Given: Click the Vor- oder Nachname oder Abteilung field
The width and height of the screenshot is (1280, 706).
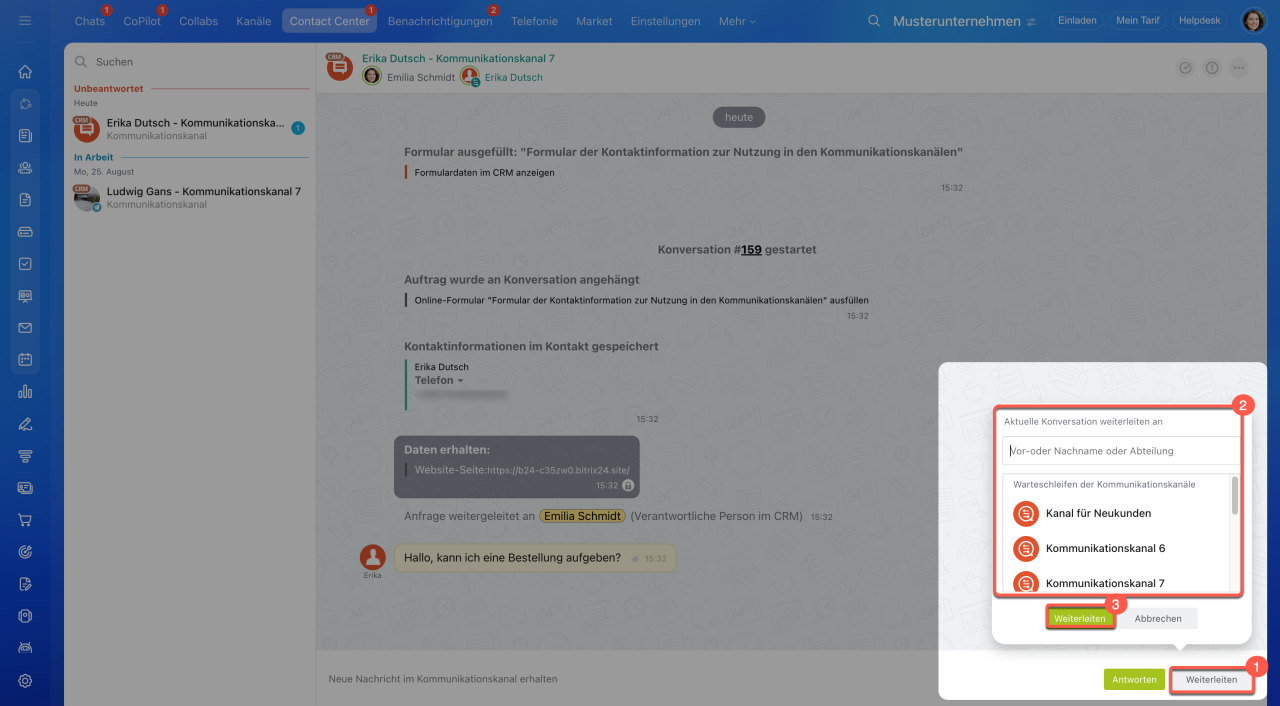Looking at the screenshot, I should (1121, 451).
